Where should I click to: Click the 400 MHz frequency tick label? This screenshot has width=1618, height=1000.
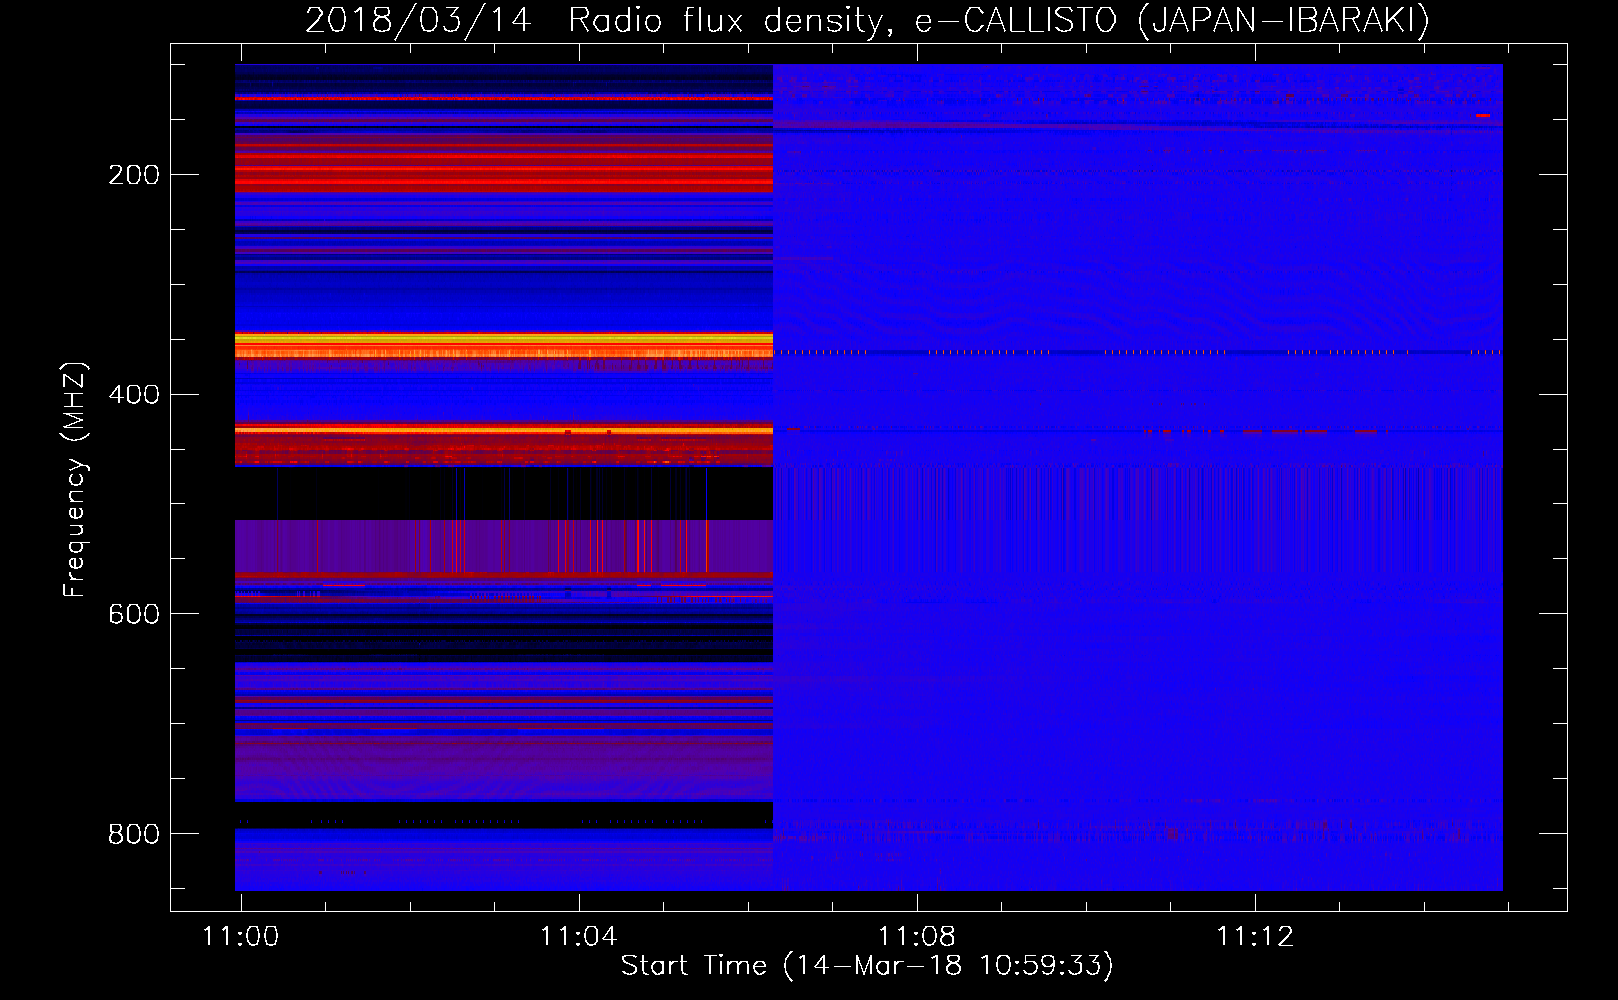pyautogui.click(x=134, y=395)
